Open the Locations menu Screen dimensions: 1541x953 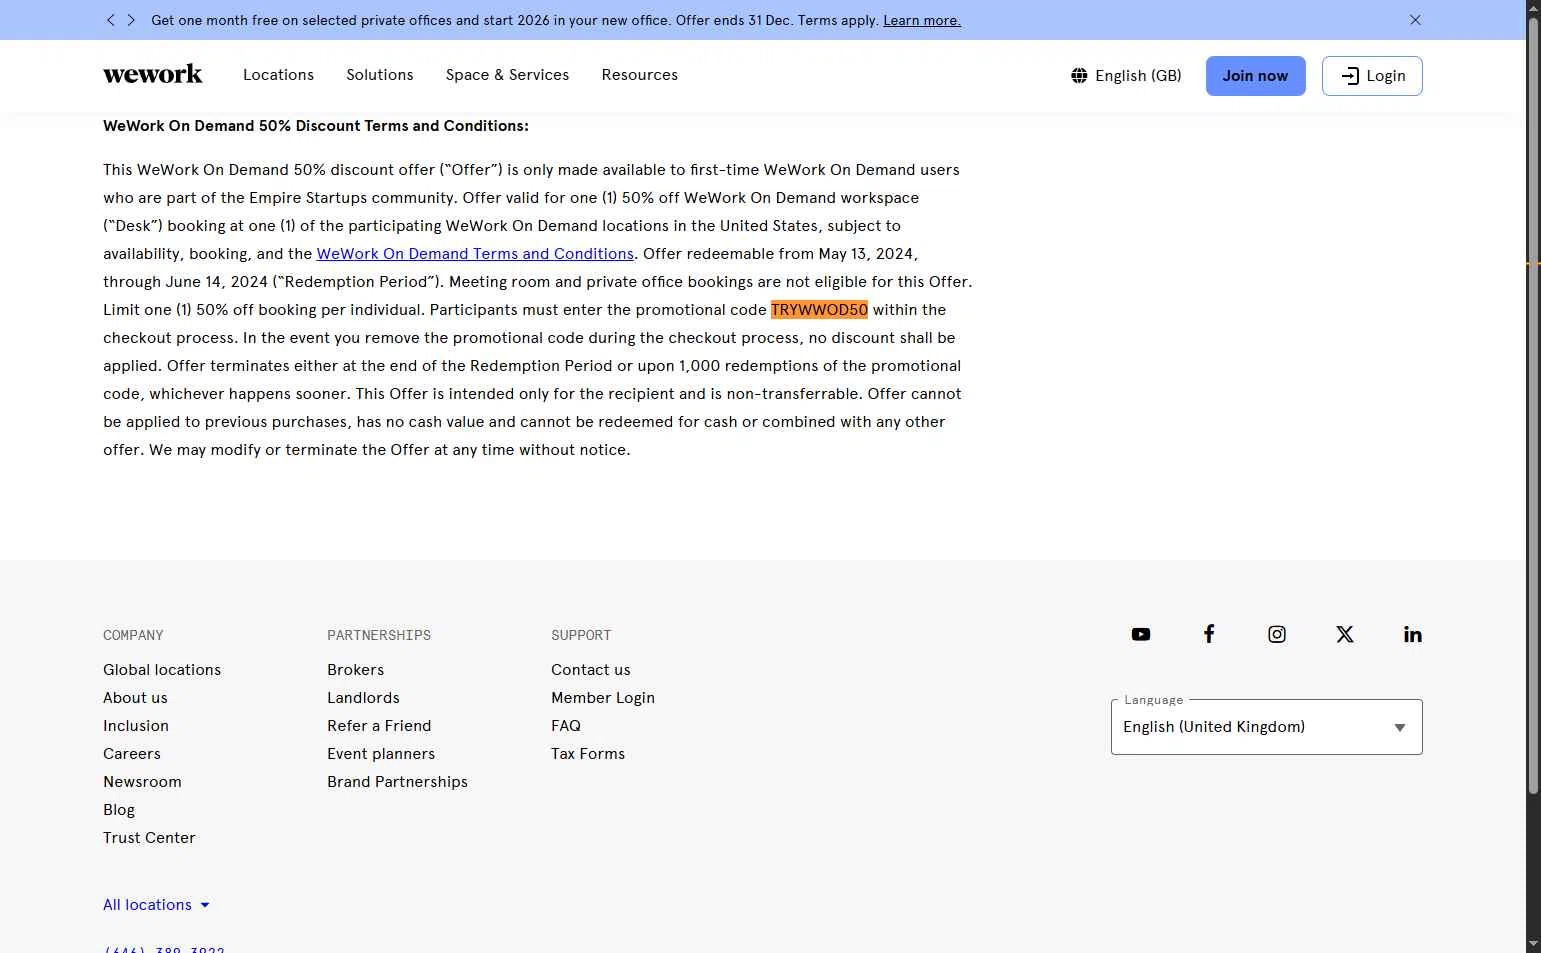(278, 75)
